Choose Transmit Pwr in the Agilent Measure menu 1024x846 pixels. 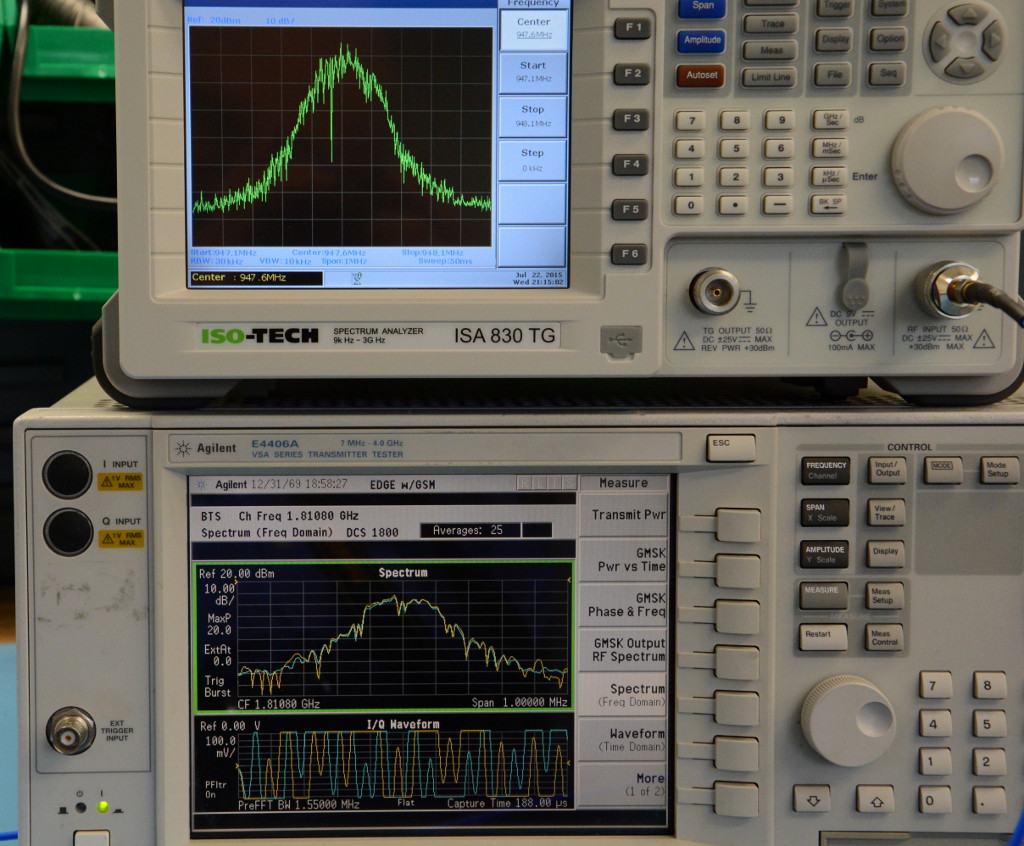[624, 515]
